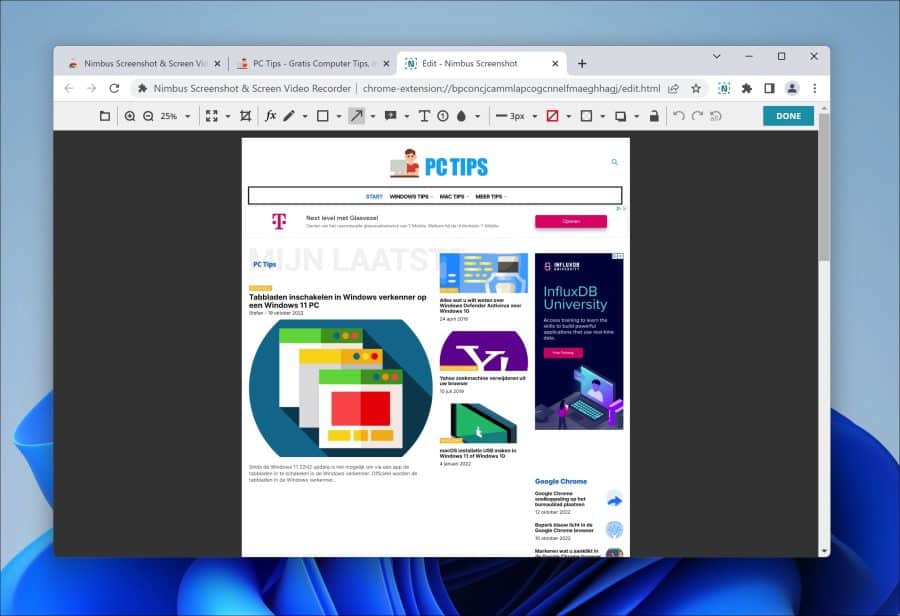
Task: Click the Google Chrome section heading
Action: (x=561, y=481)
